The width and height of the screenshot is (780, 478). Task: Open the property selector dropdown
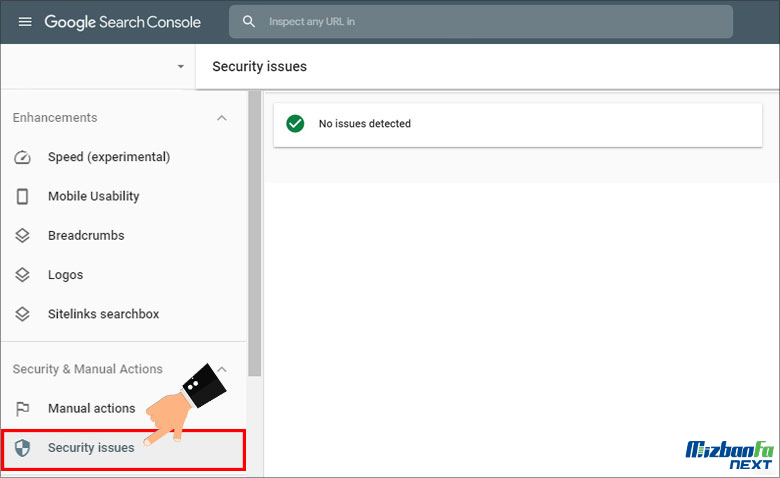[x=180, y=67]
